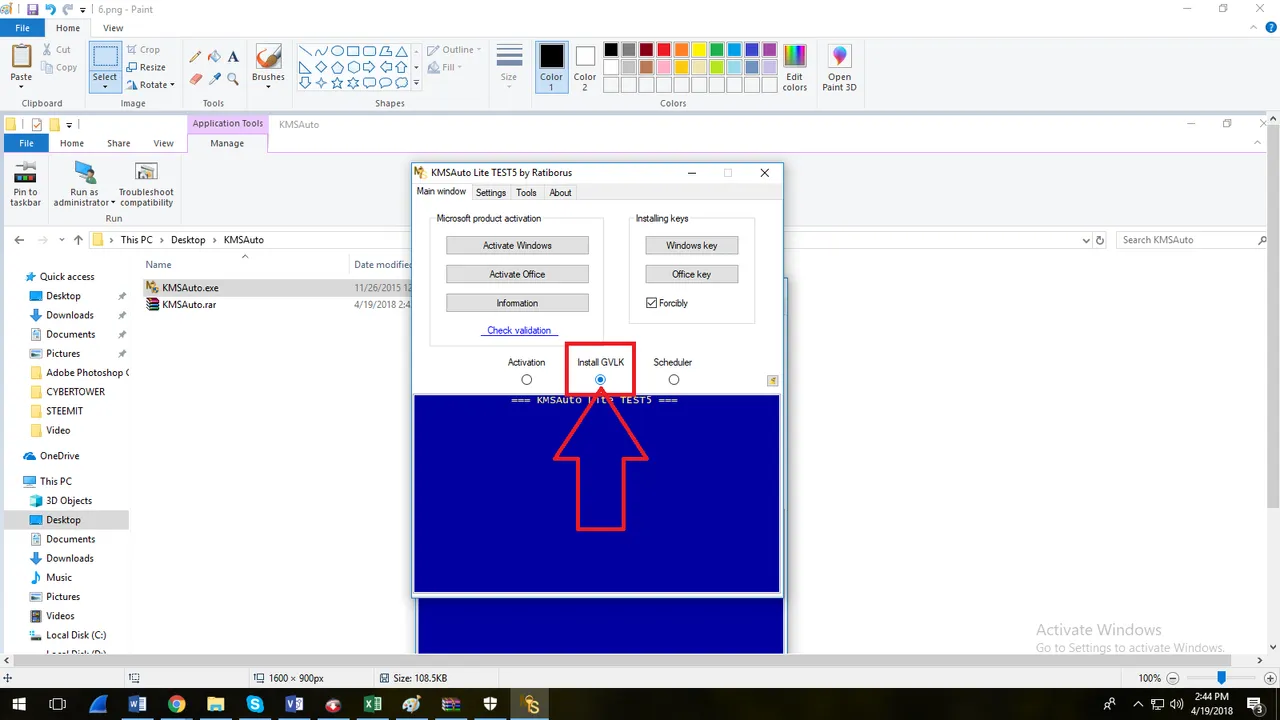Open Excel from the taskbar
The image size is (1280, 720).
click(x=372, y=704)
